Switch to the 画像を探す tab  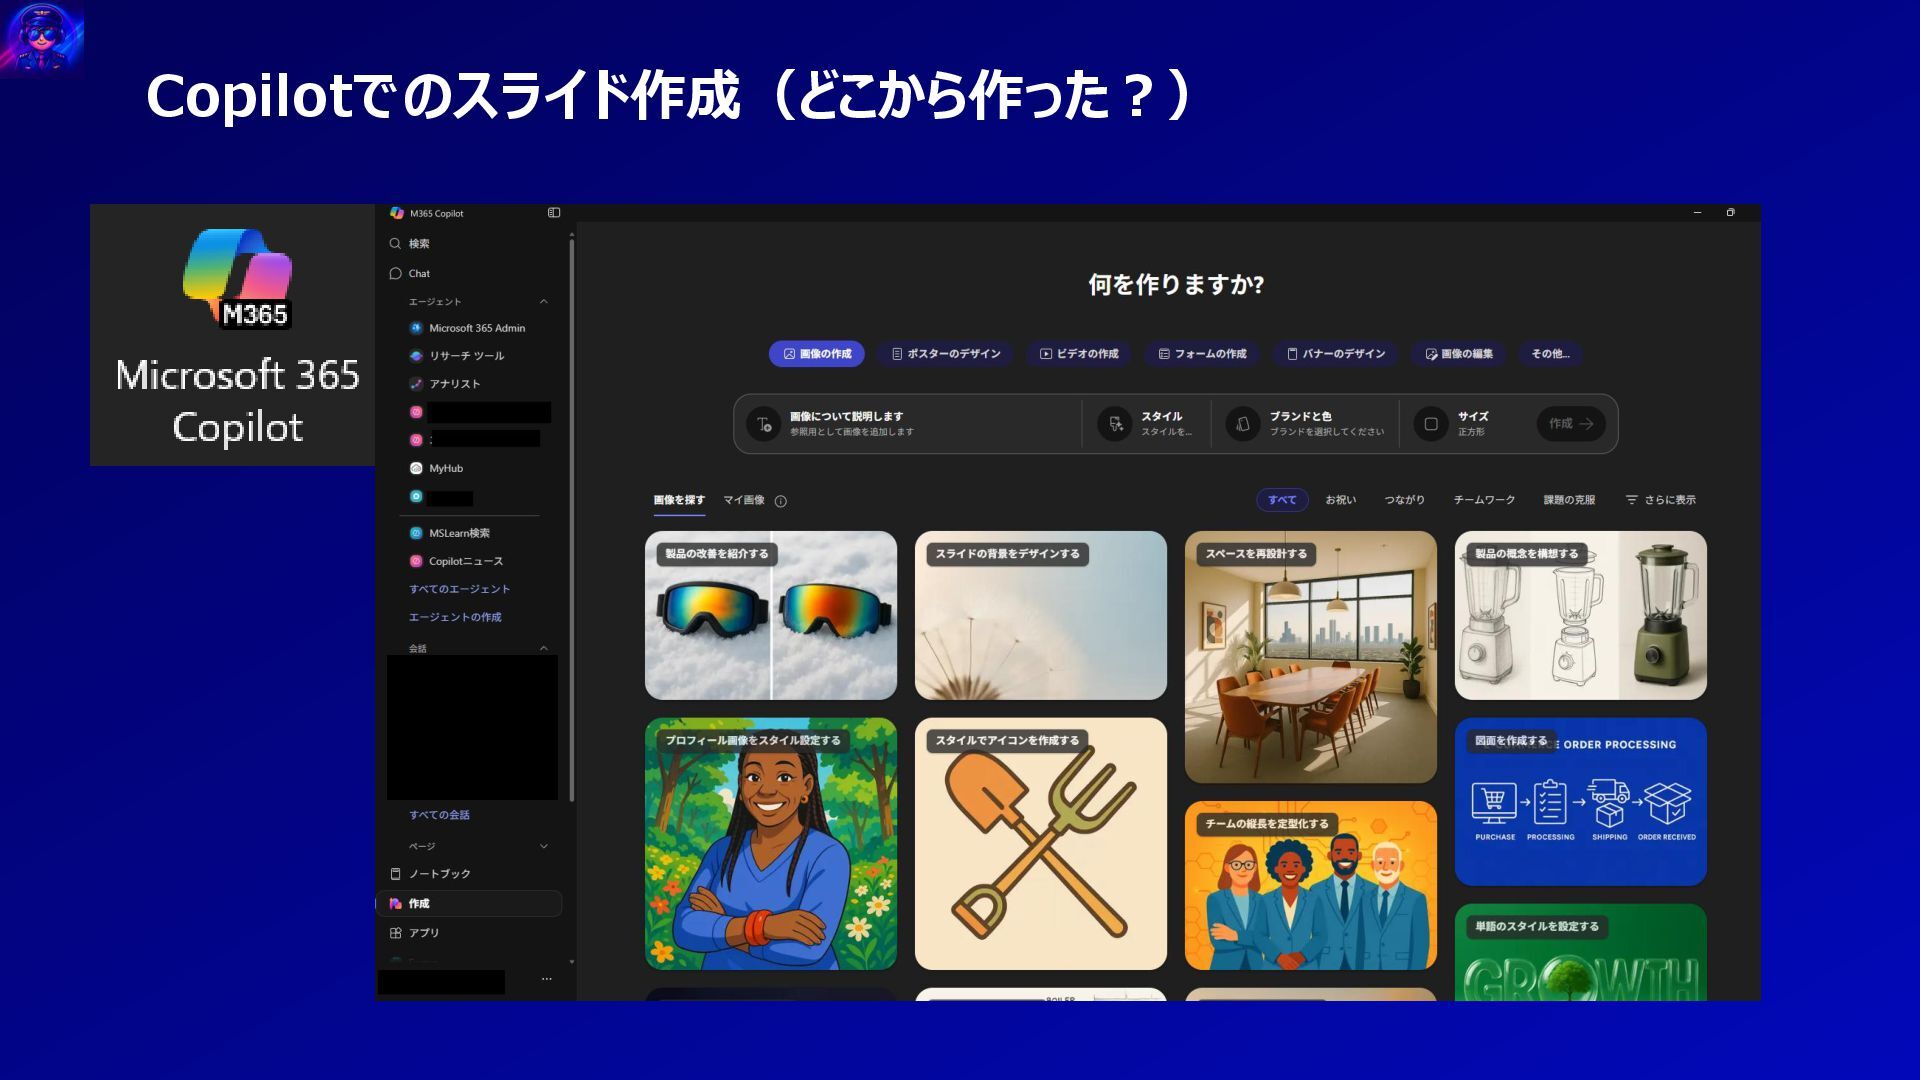point(679,500)
